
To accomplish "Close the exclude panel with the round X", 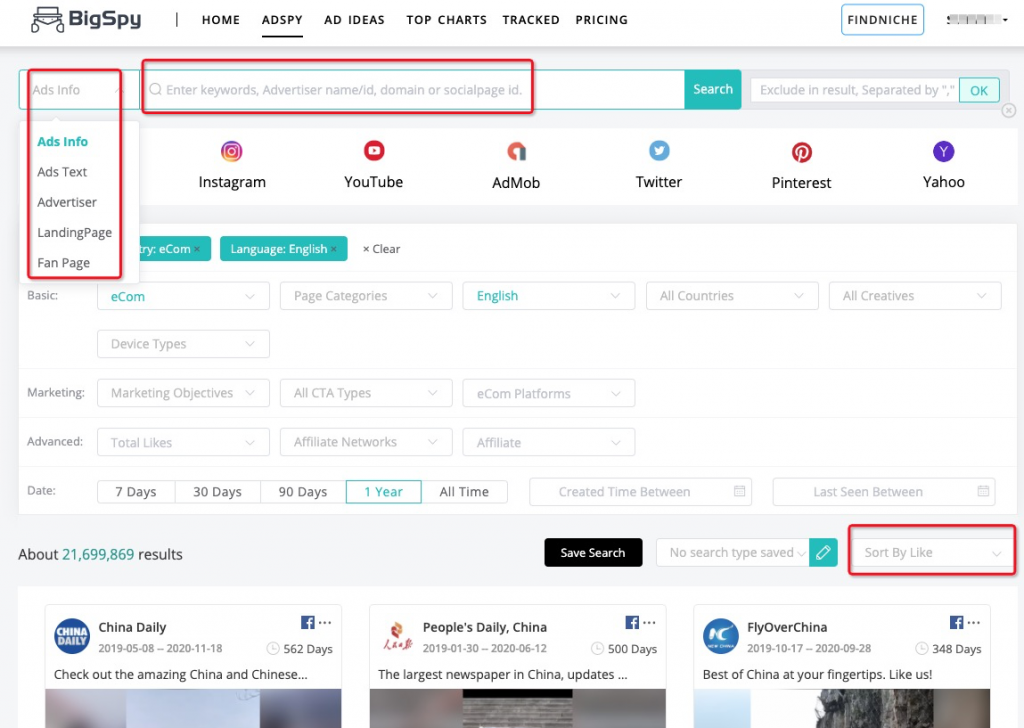I will 1009,110.
